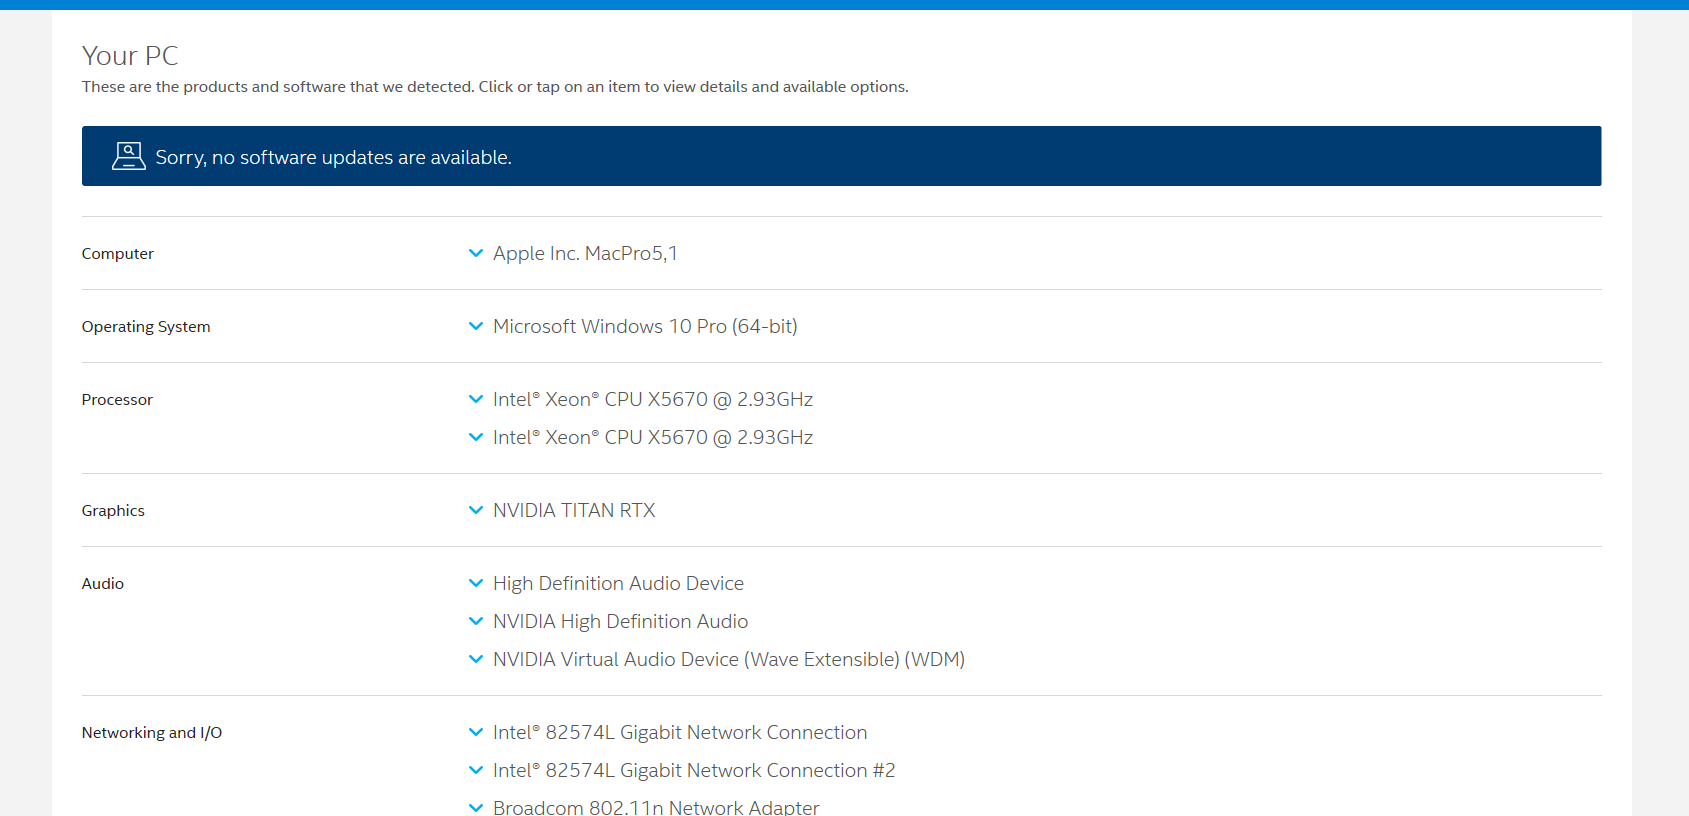Image resolution: width=1689 pixels, height=816 pixels.
Task: Open NVIDIA TITAN RTX graphics details
Action: pyautogui.click(x=574, y=510)
